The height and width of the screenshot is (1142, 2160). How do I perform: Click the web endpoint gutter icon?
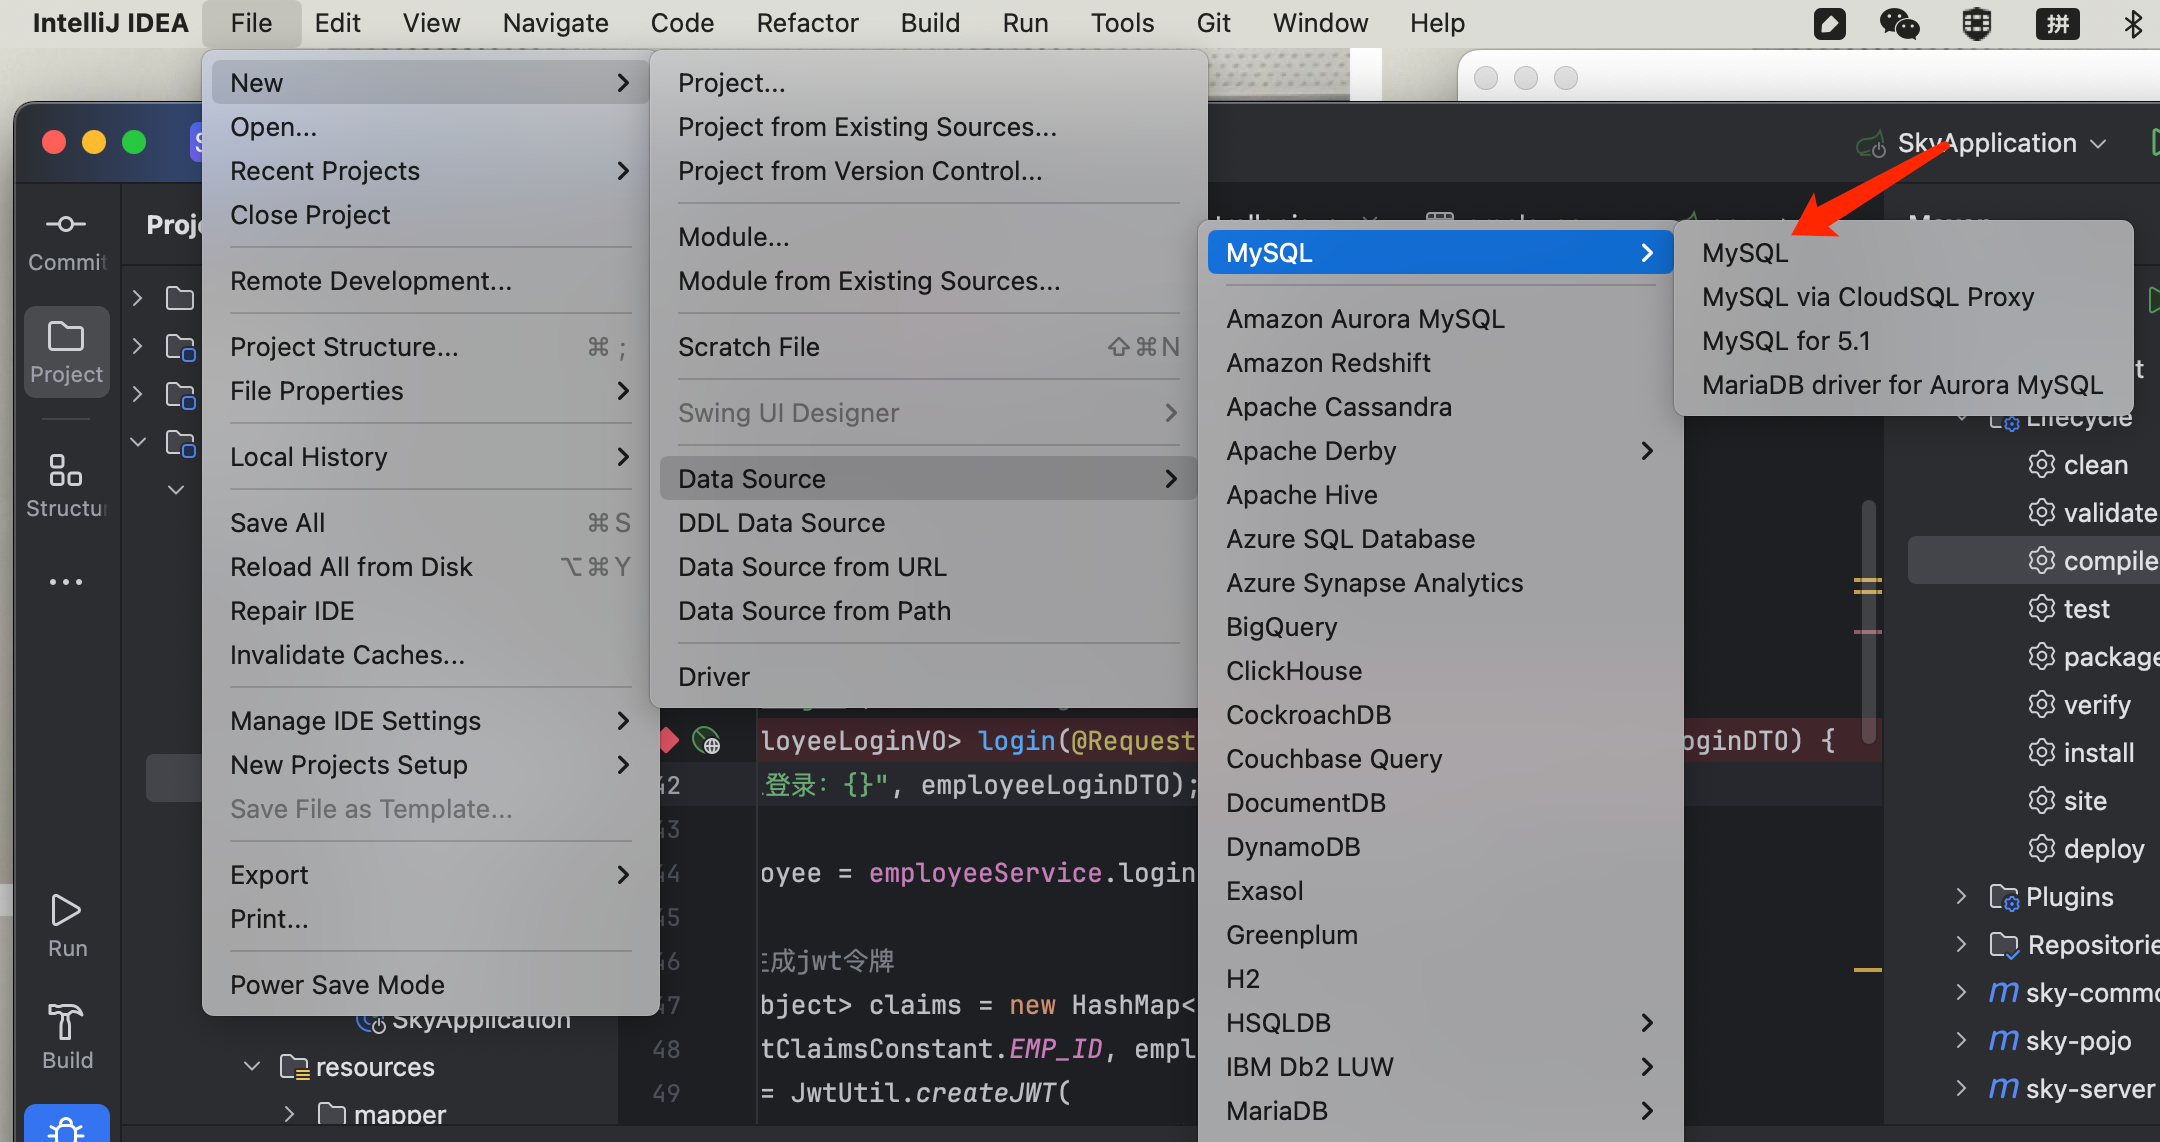click(x=706, y=740)
